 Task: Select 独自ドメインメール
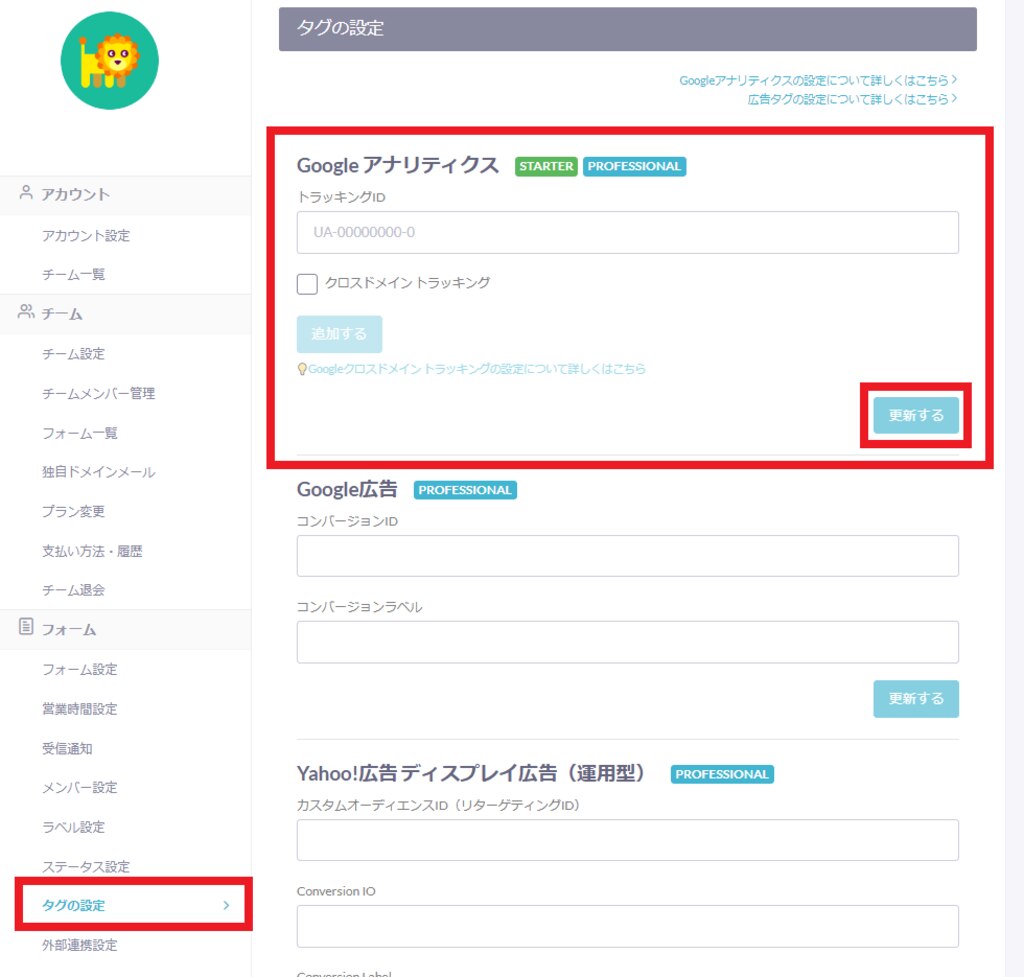click(x=99, y=472)
